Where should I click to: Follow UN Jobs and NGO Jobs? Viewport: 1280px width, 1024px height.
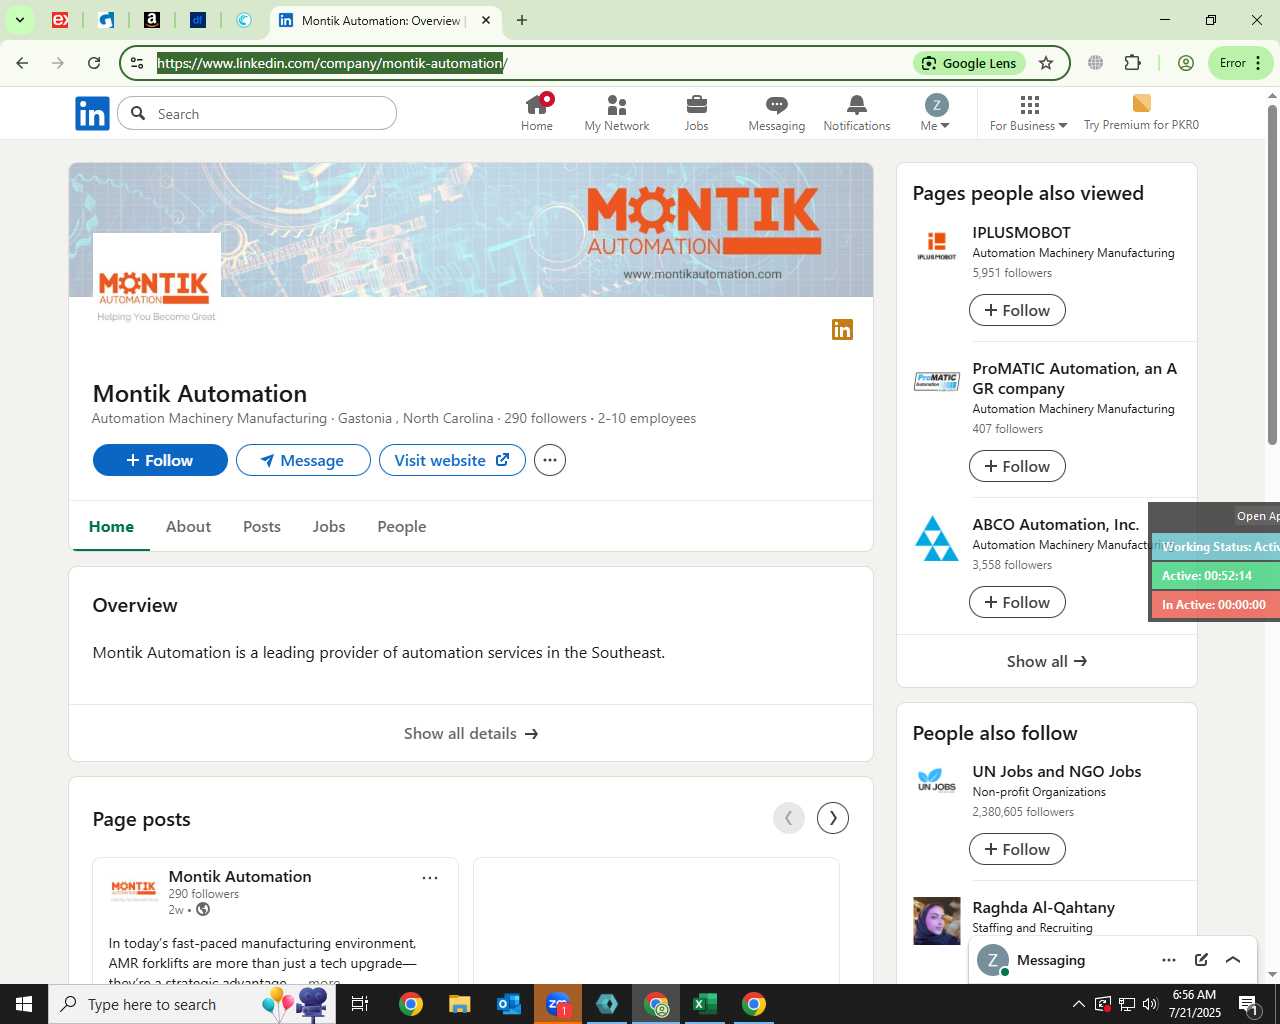(x=1017, y=849)
